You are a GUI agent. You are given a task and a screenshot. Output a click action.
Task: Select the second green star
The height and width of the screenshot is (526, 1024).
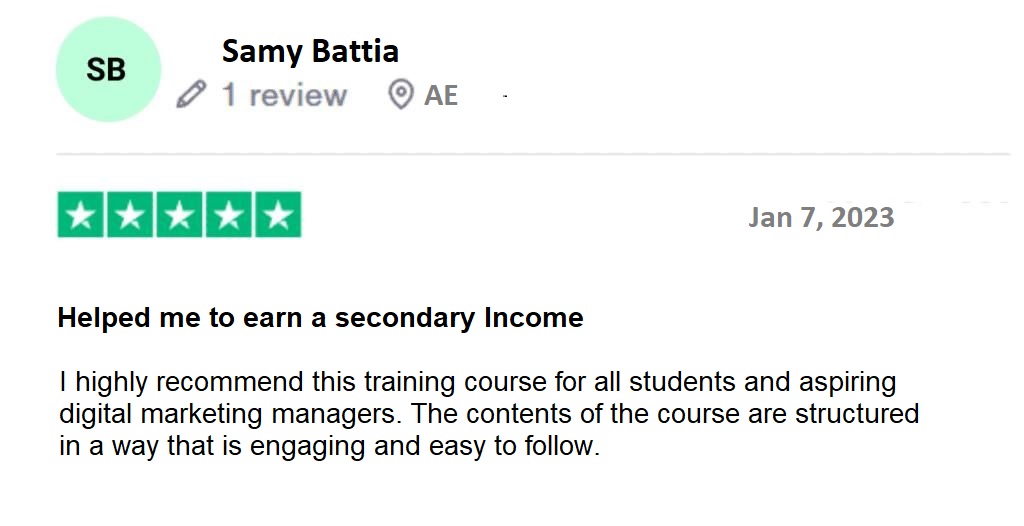click(130, 215)
